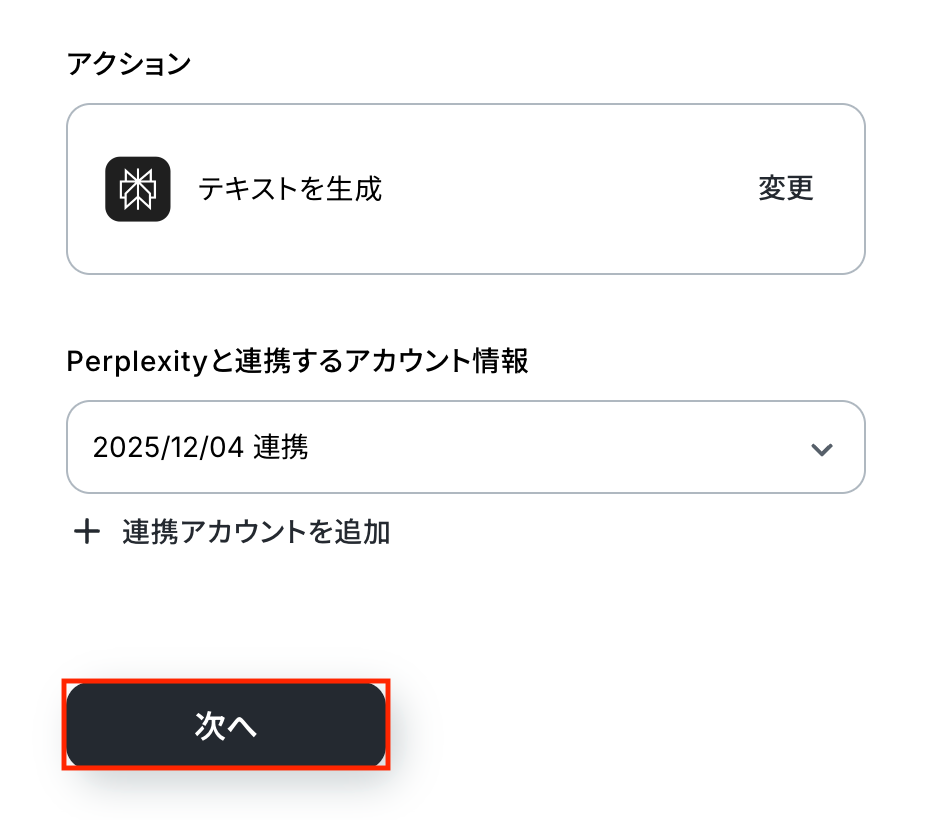Select the 2025/12/04 連携 account entry
This screenshot has width=950, height=820.
click(200, 447)
